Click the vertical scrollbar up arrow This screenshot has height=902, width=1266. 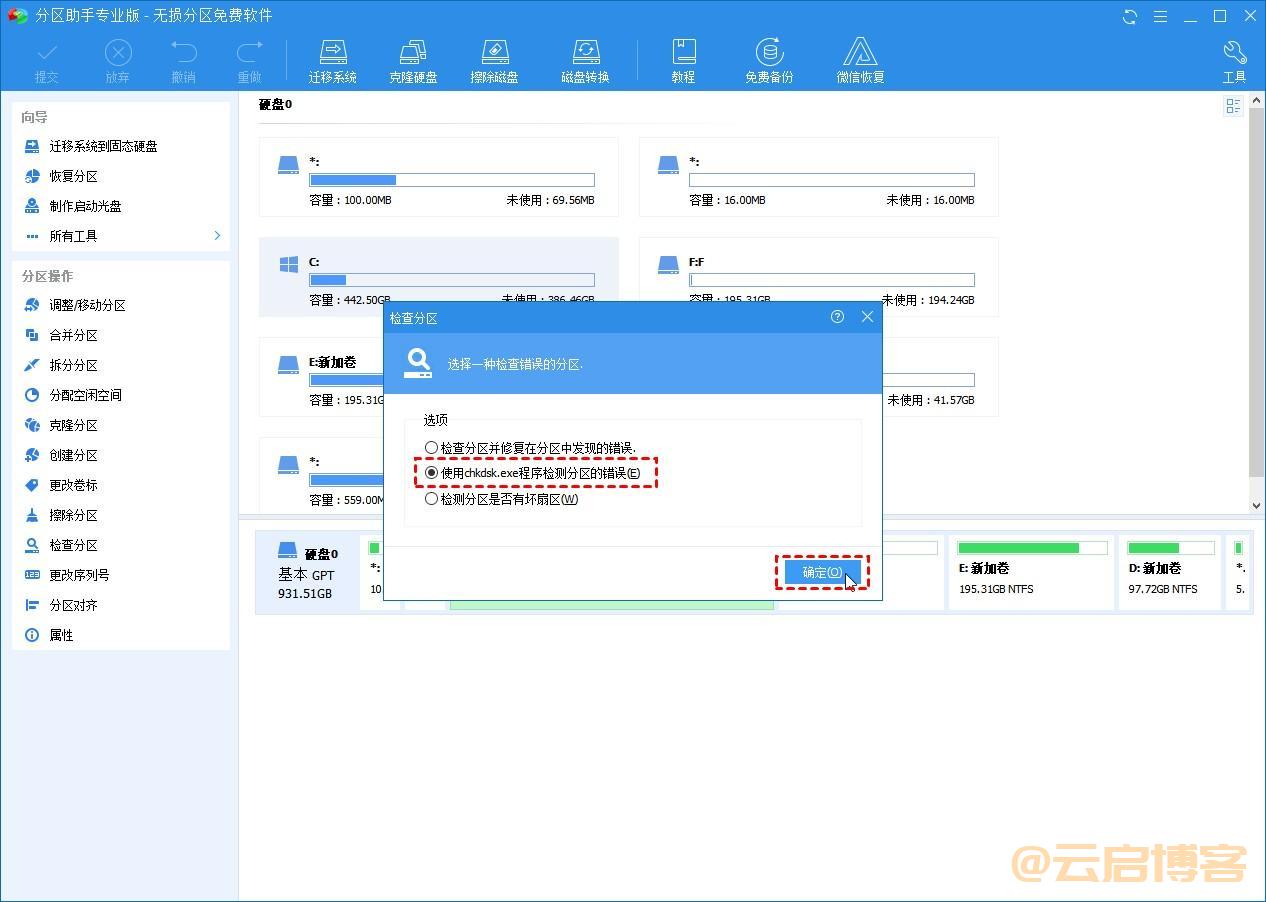(1257, 100)
